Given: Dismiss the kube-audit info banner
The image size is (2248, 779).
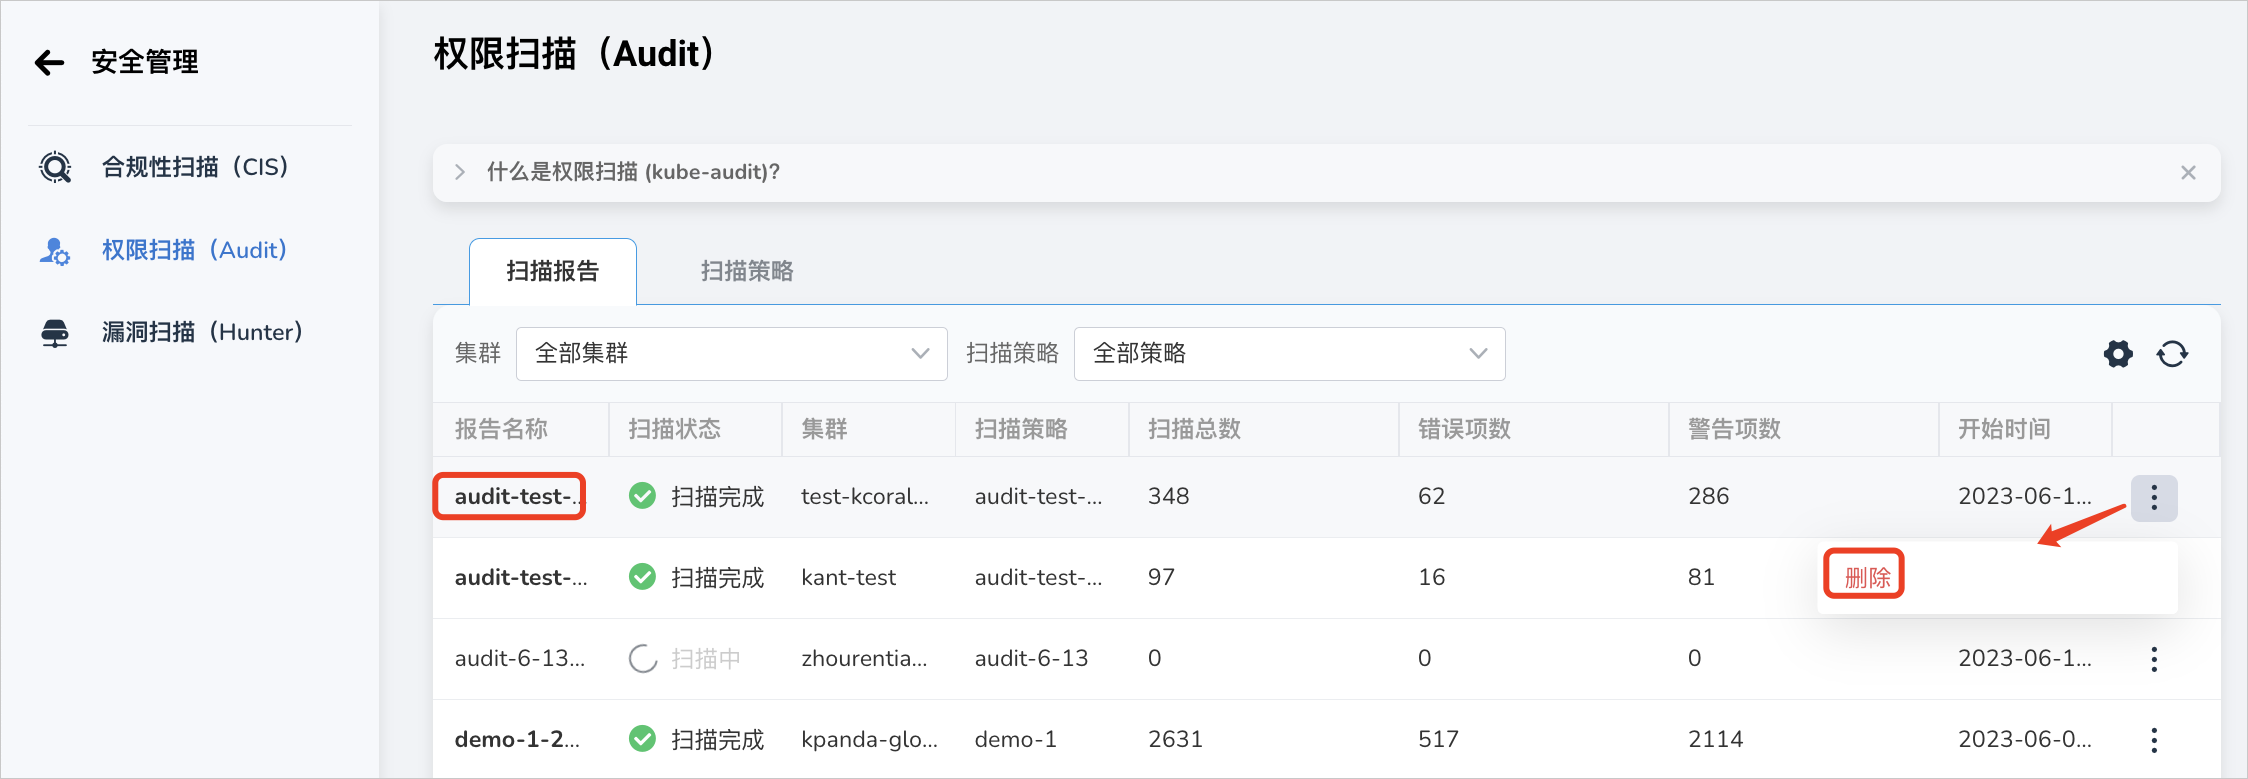Looking at the screenshot, I should pyautogui.click(x=2188, y=172).
